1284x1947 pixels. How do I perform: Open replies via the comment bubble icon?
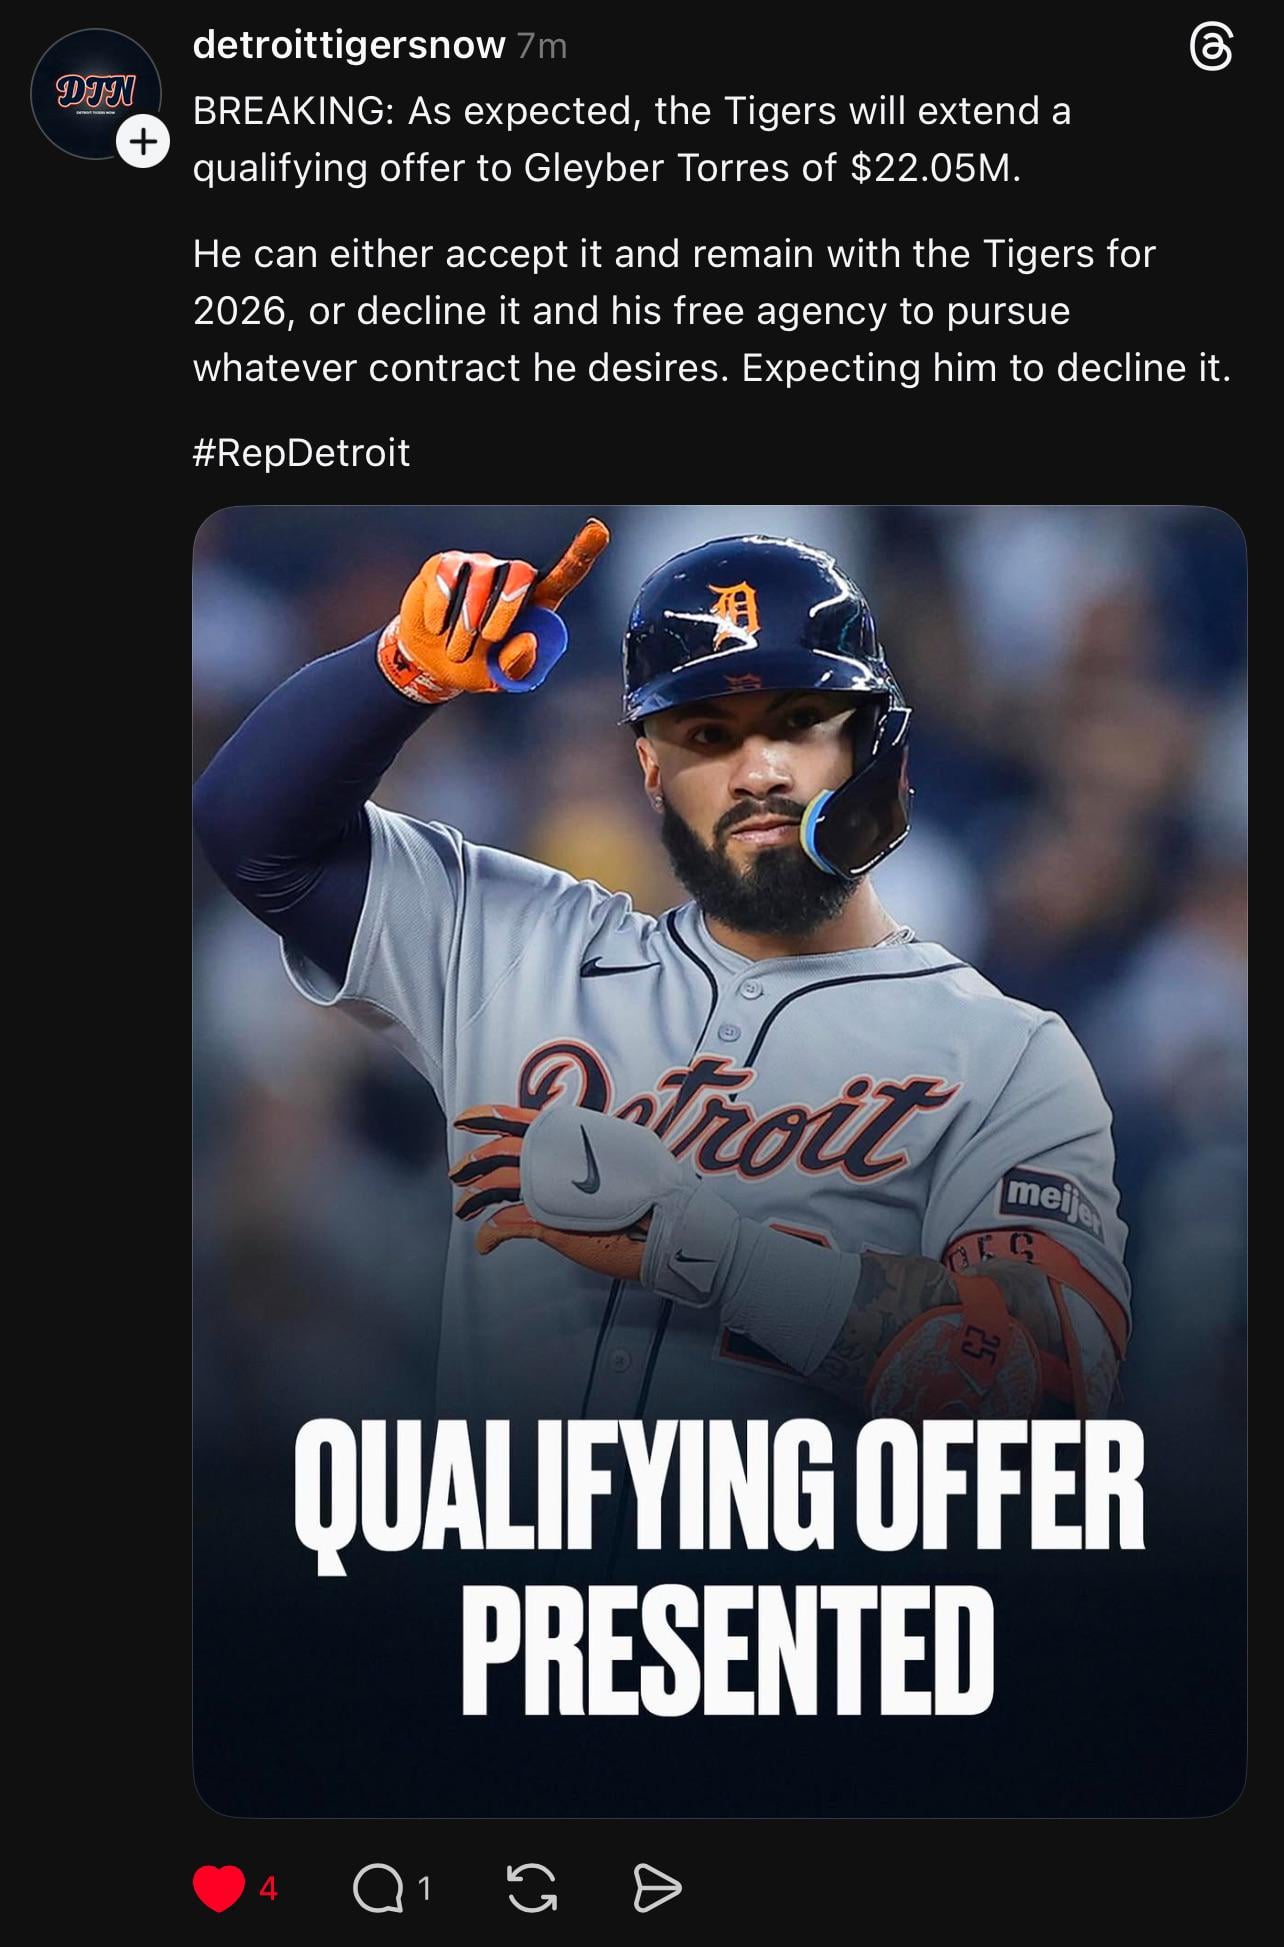point(378,1888)
